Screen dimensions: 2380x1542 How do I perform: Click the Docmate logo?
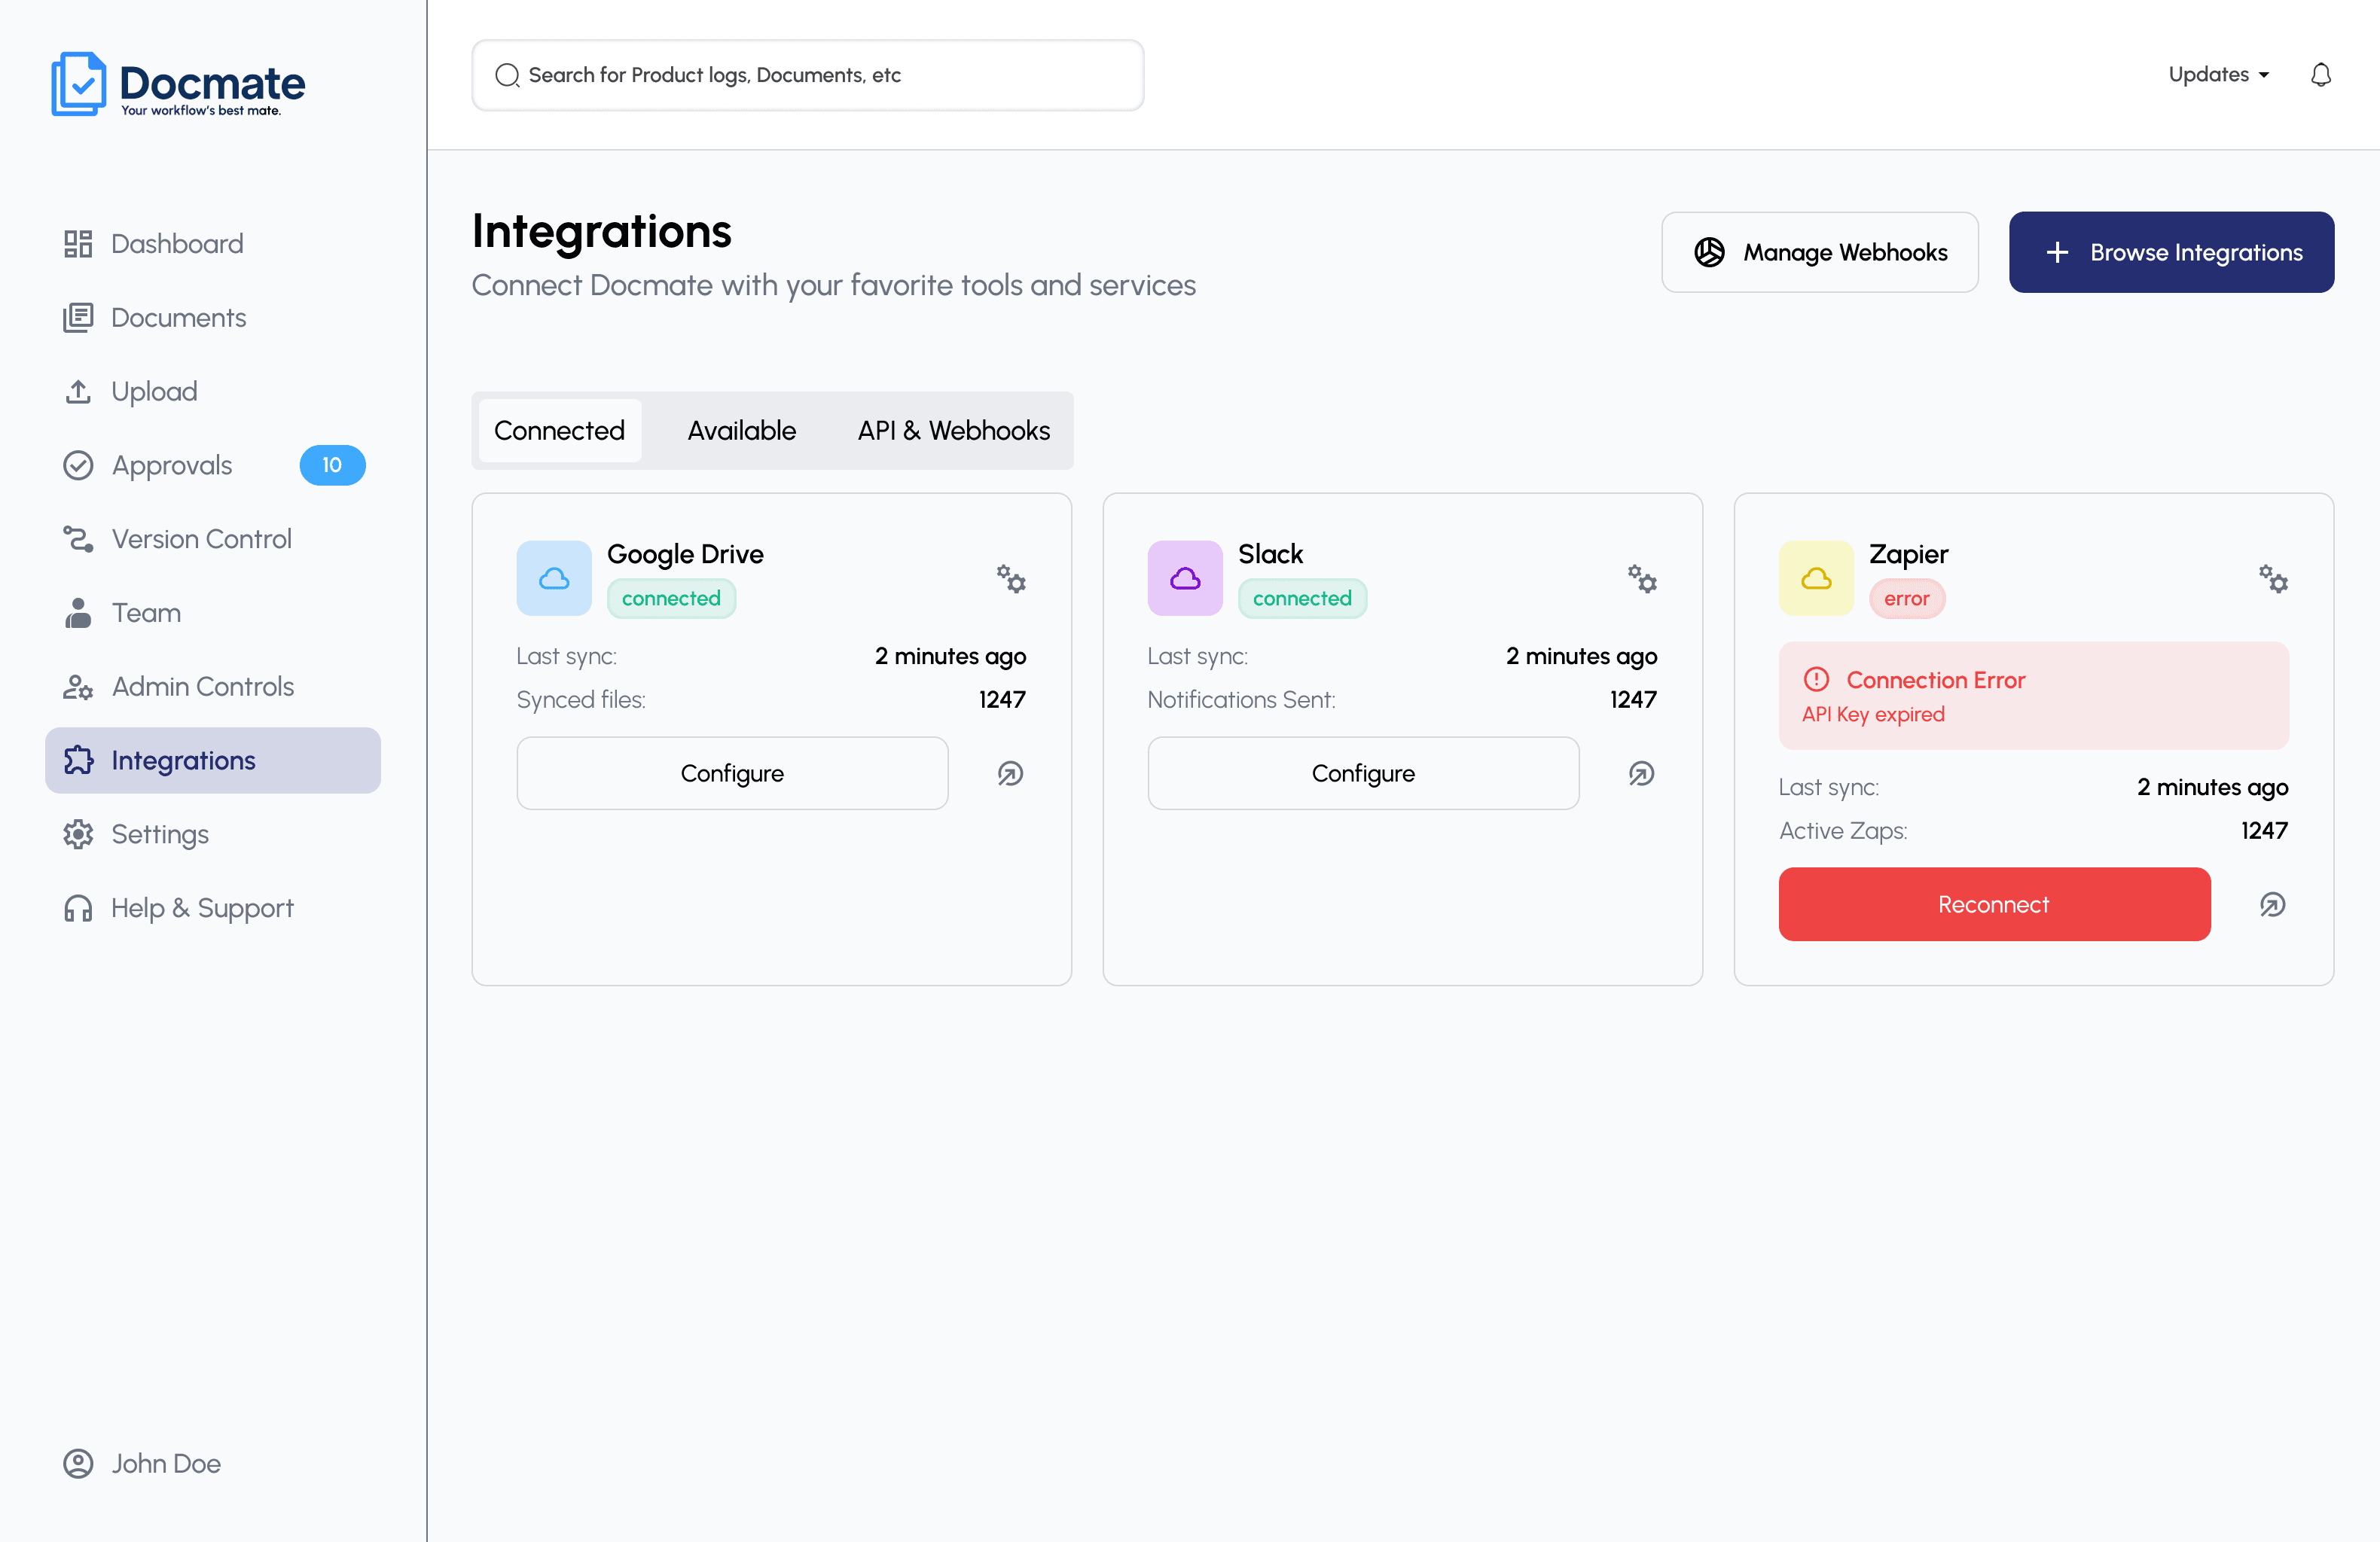pos(178,84)
